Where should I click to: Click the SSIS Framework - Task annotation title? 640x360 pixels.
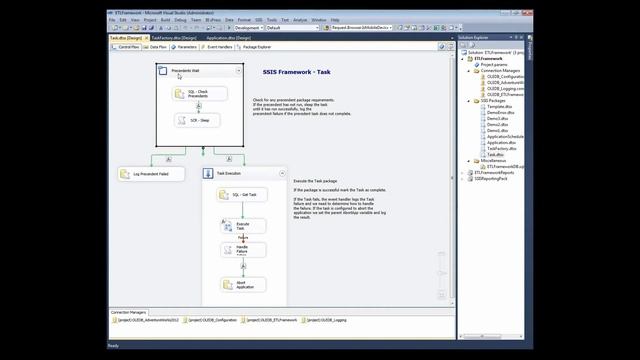[x=297, y=72]
